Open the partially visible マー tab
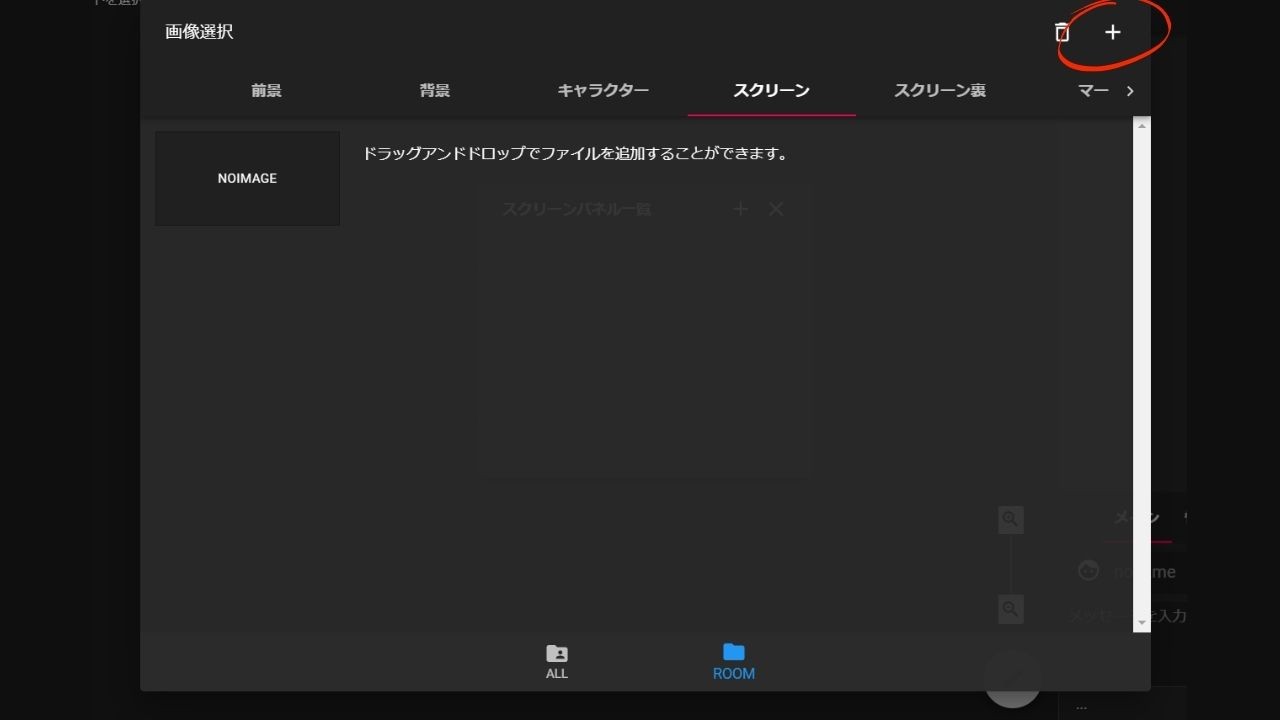 click(x=1092, y=90)
